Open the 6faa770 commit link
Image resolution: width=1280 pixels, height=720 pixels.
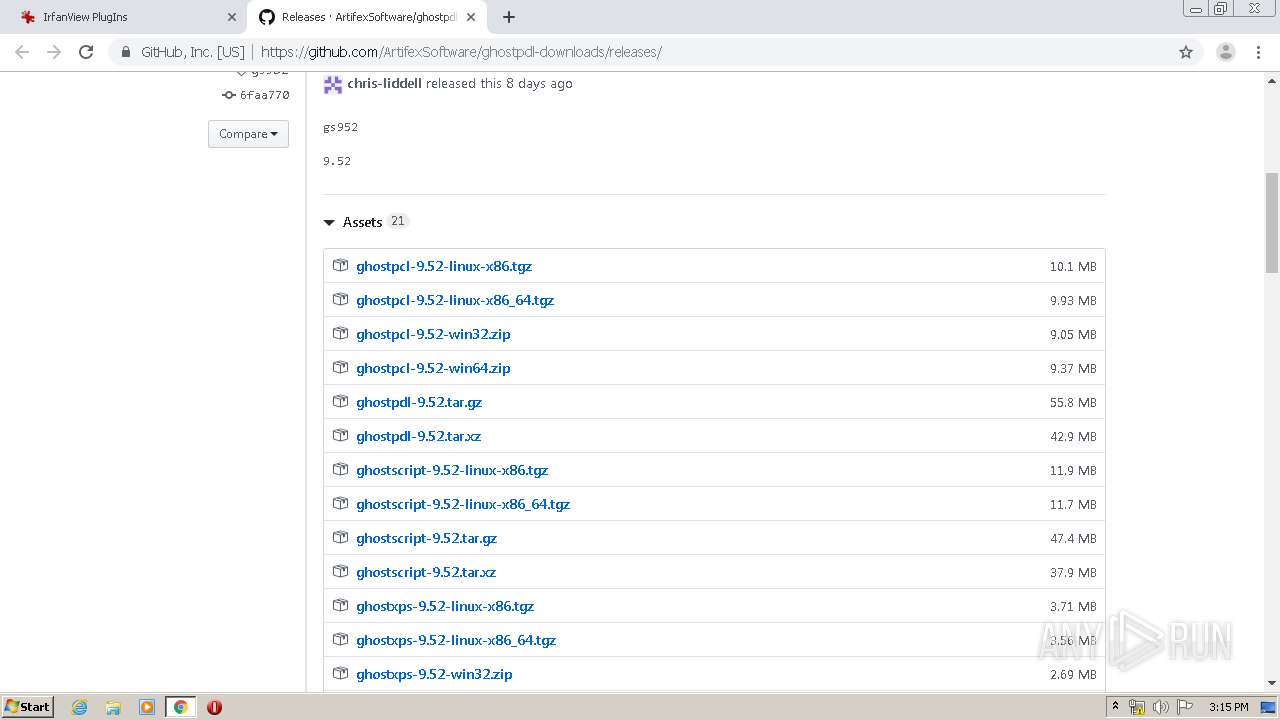[264, 95]
